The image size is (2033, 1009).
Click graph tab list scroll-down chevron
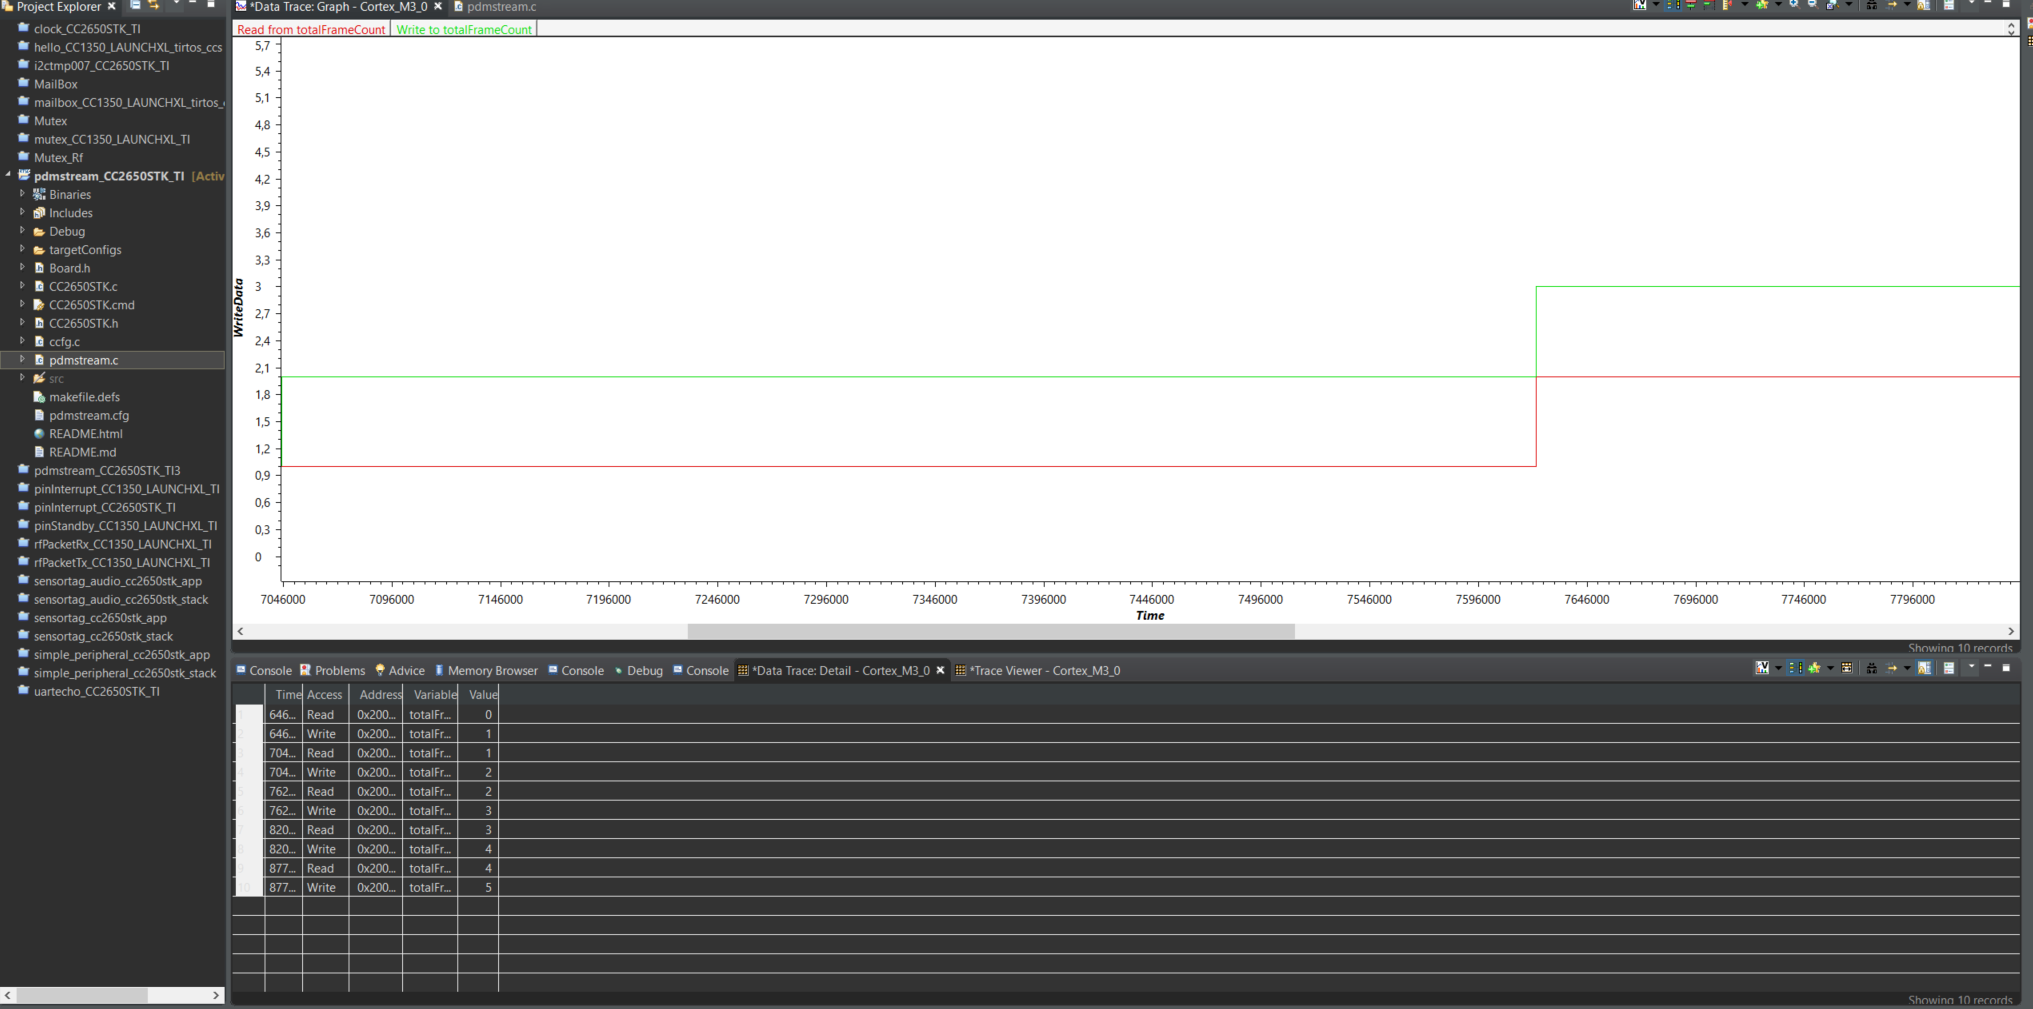tap(2011, 33)
